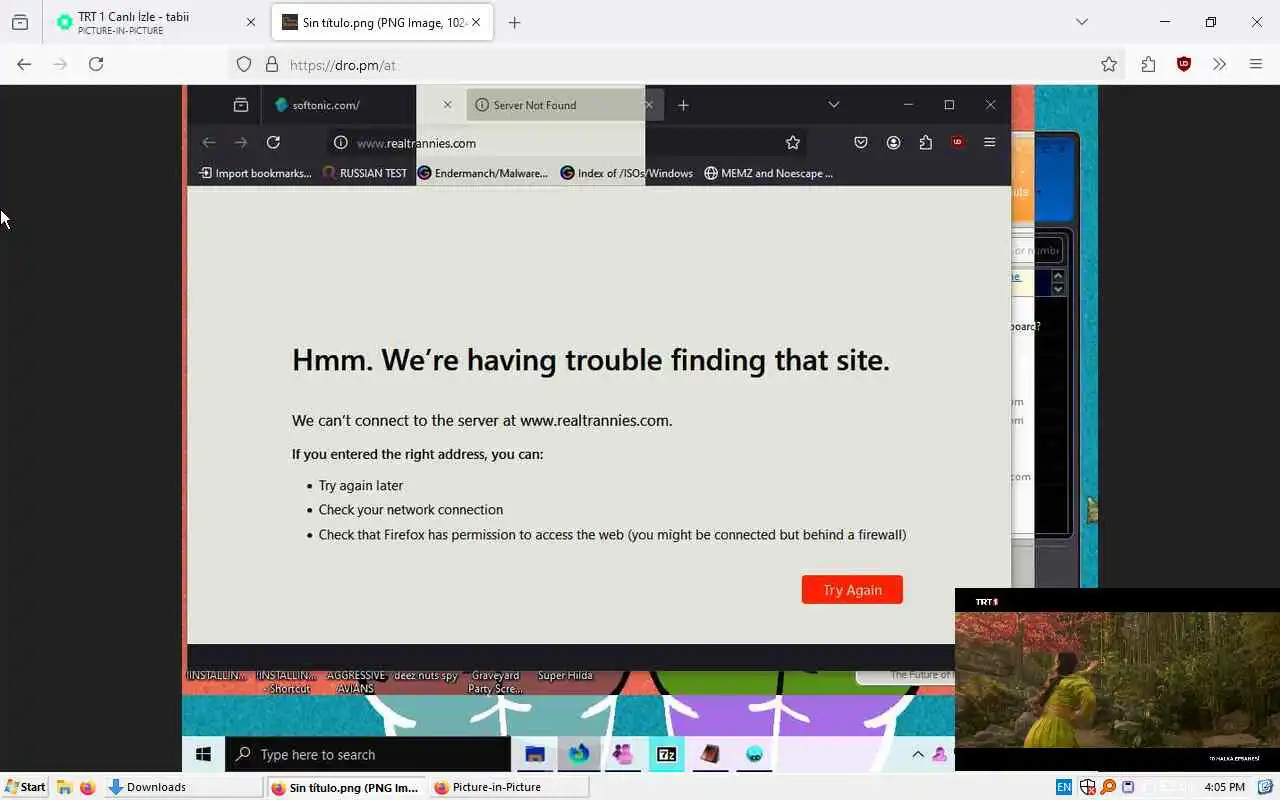Click quick launch folder icon beside Start
Image resolution: width=1280 pixels, height=800 pixels.
65,787
